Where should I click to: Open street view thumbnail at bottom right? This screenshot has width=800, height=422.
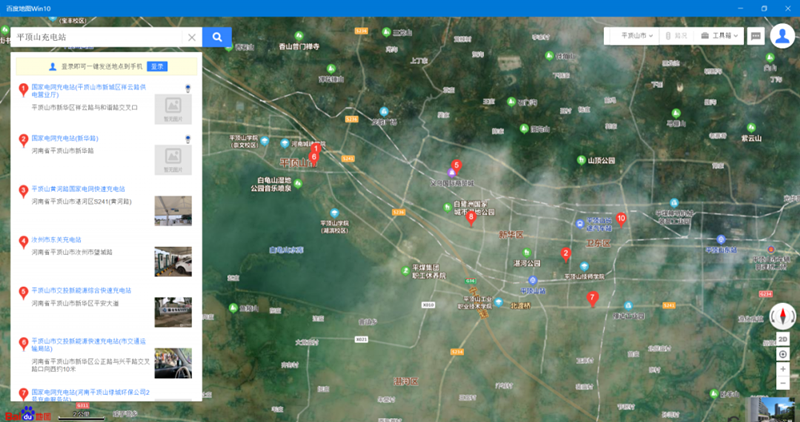[x=773, y=409]
